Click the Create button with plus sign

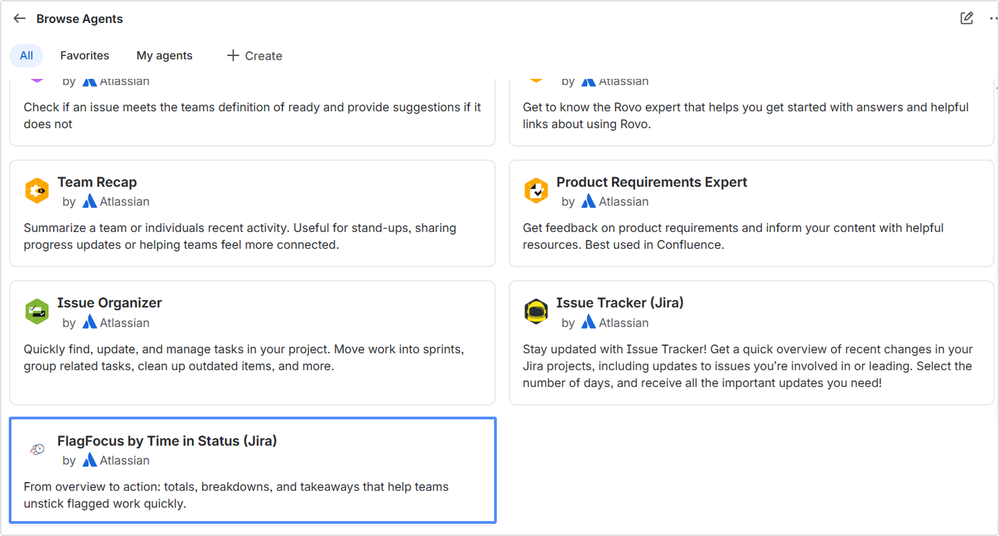(x=254, y=55)
